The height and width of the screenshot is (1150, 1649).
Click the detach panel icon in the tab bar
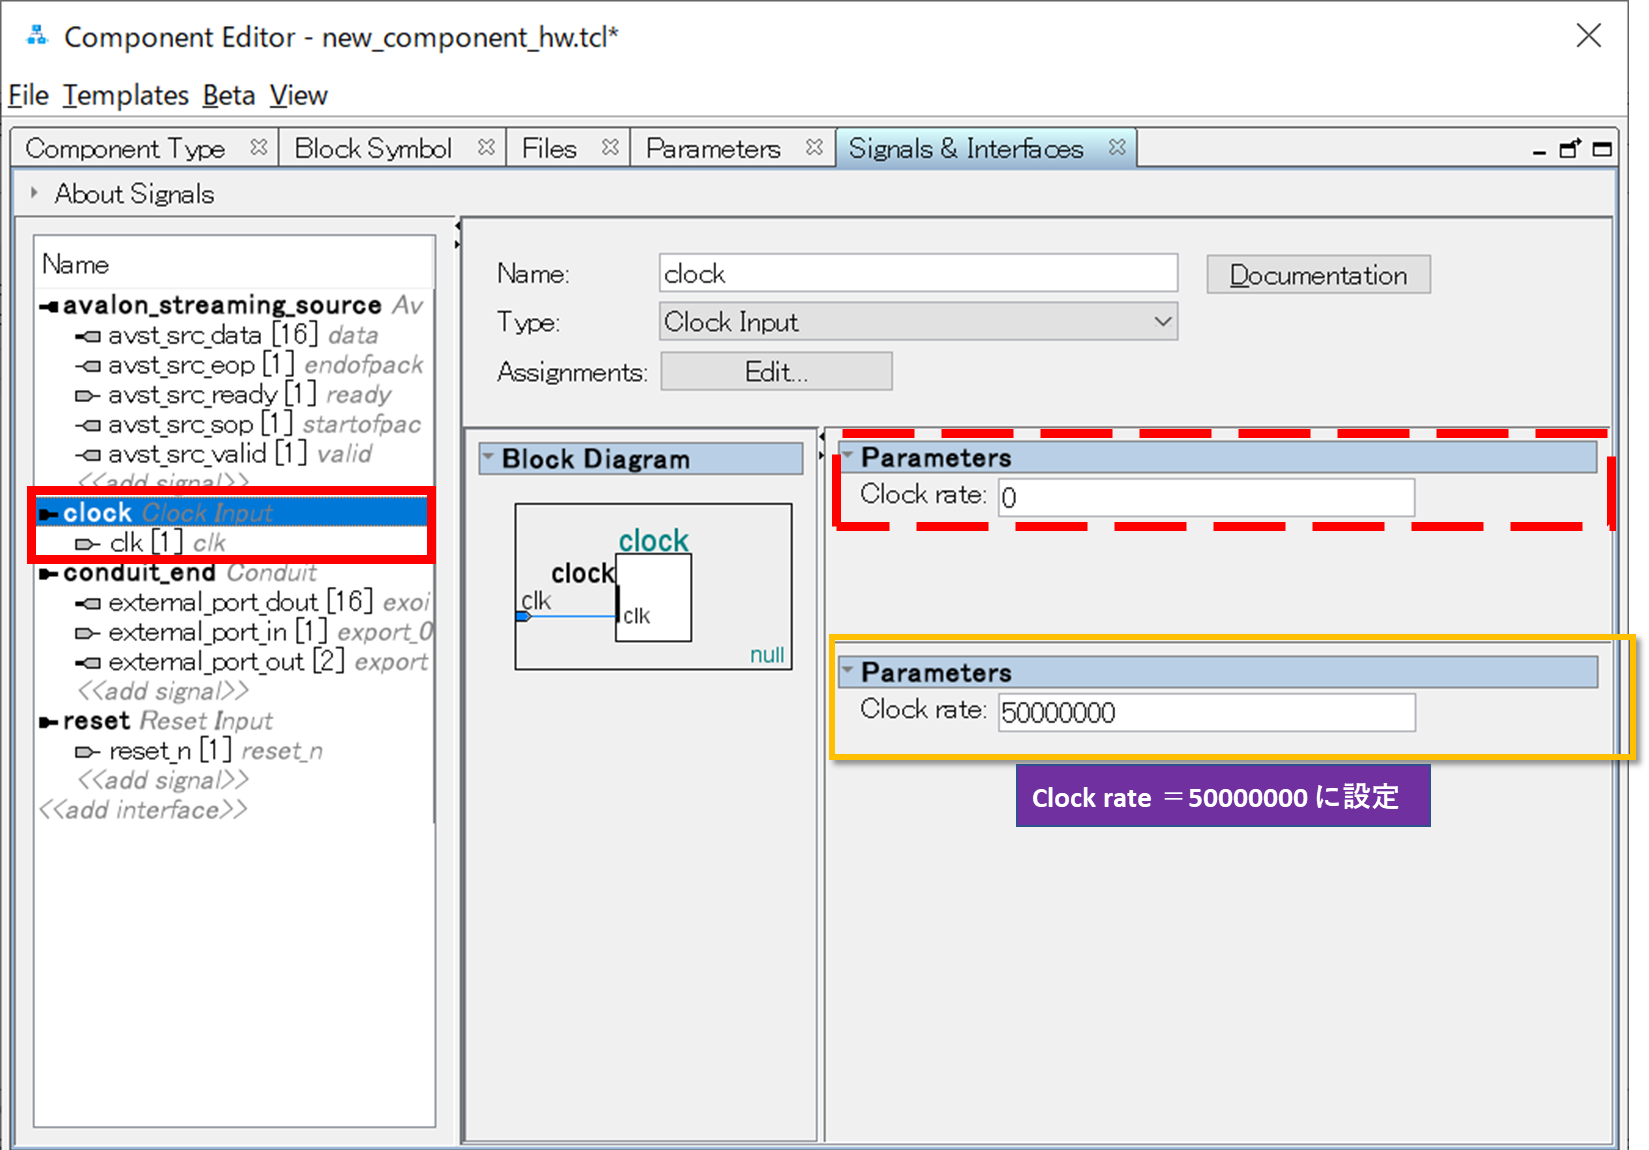point(1568,148)
